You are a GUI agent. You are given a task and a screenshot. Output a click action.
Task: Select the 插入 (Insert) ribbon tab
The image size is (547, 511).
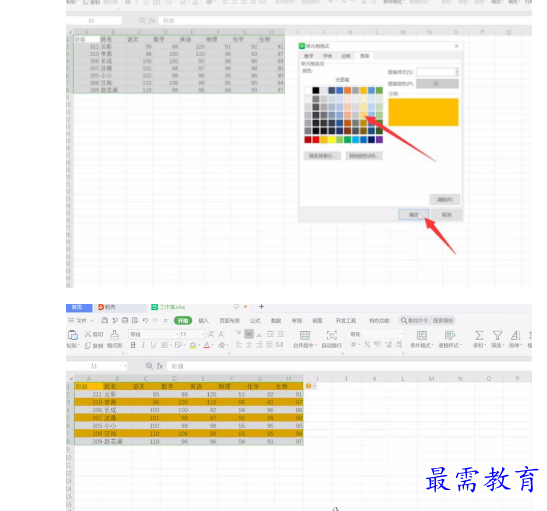[x=203, y=320]
